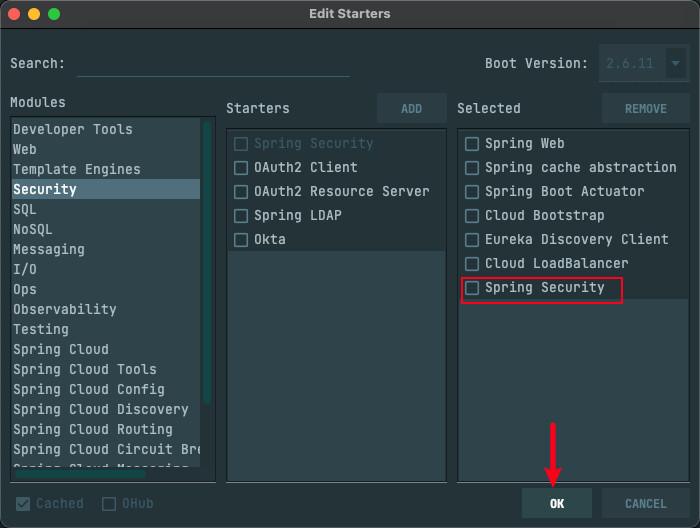
Task: Click the CANCEL button
Action: 646,503
